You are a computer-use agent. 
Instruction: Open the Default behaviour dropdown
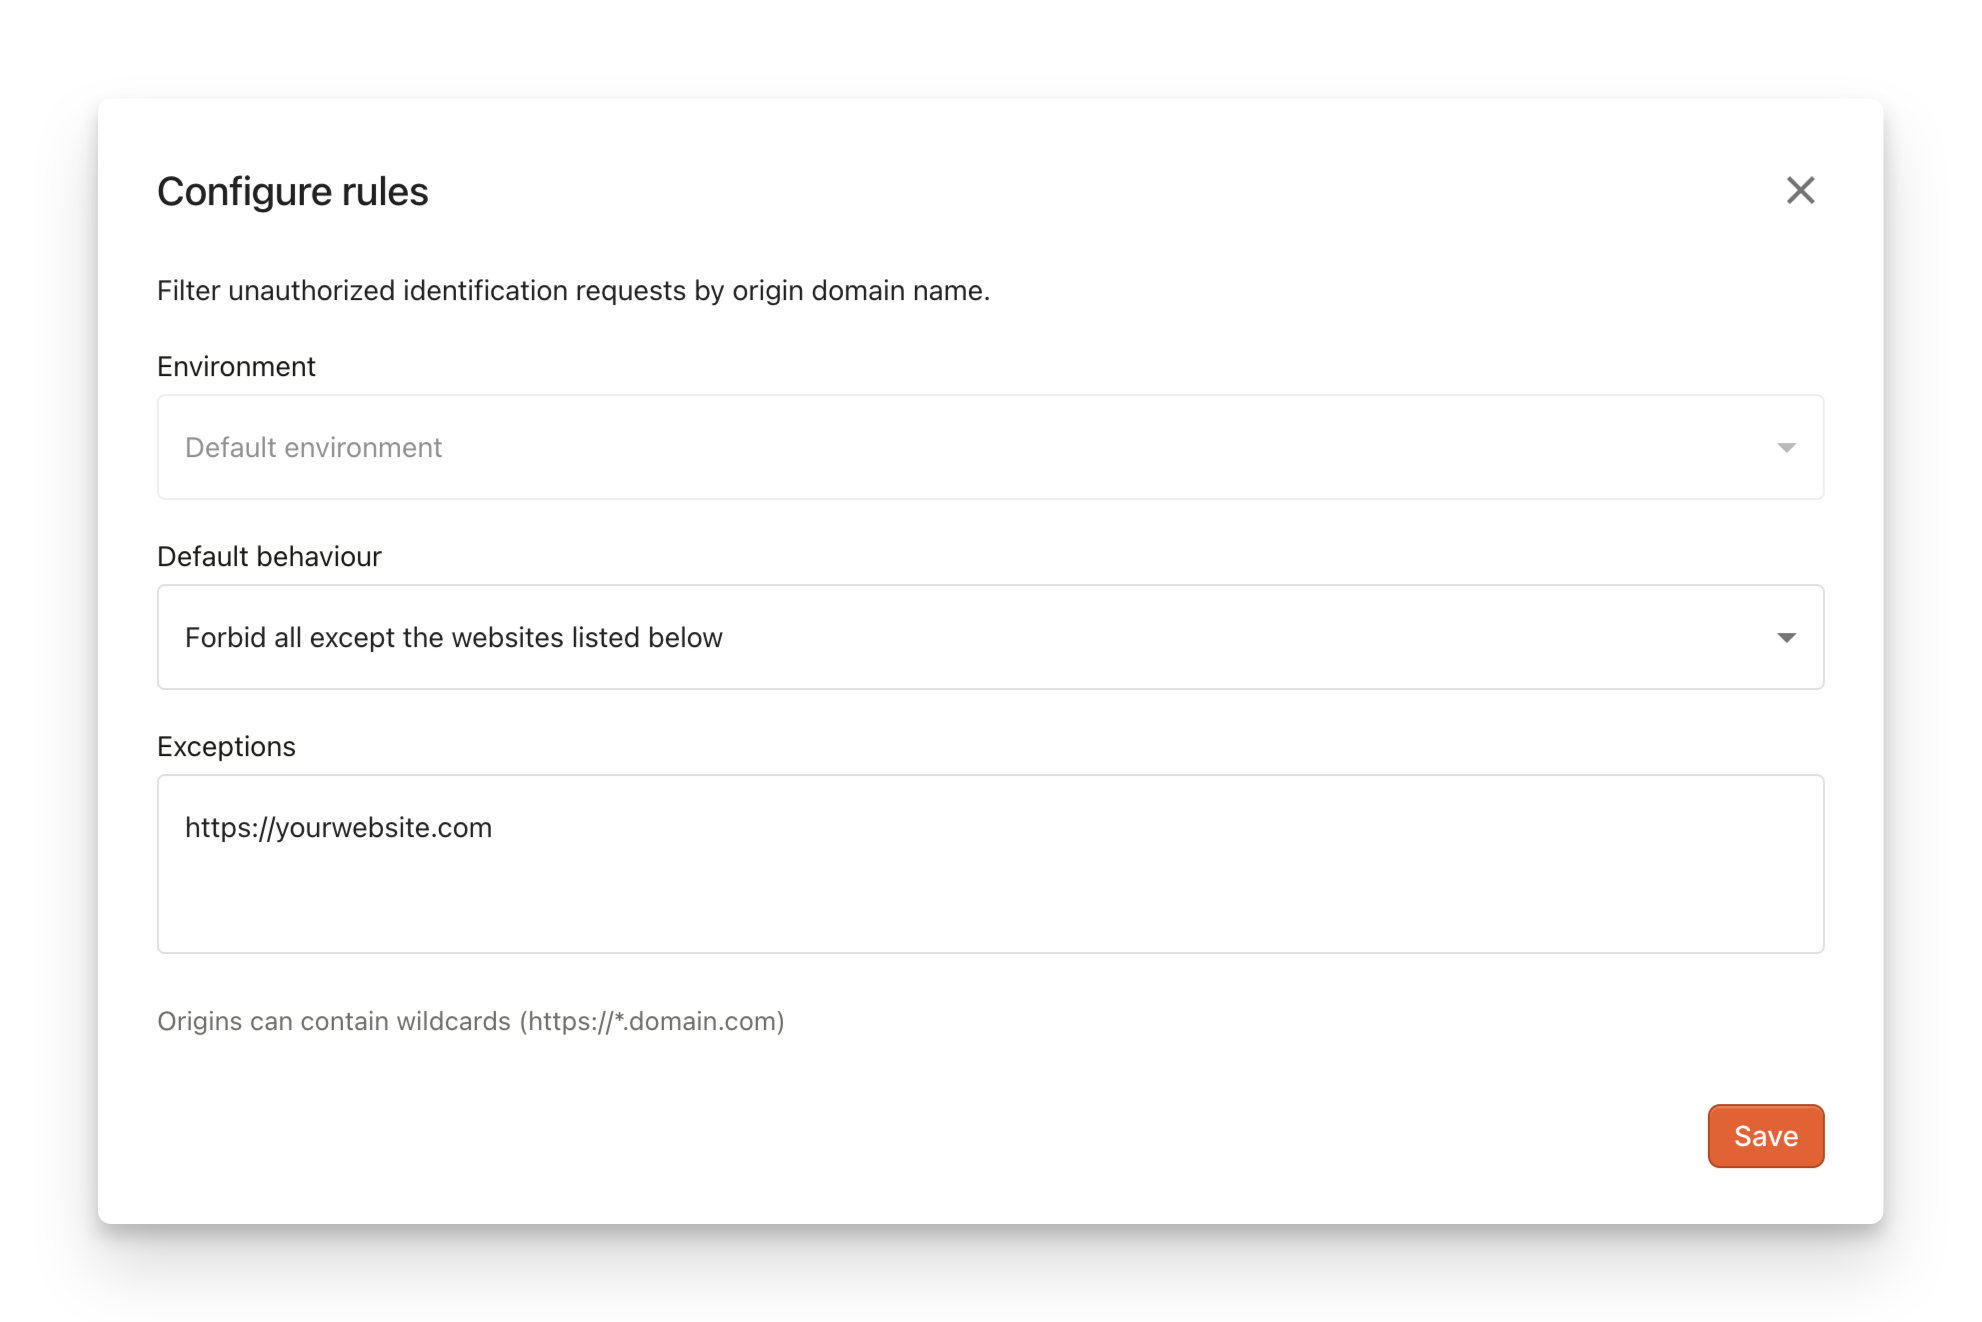pos(990,637)
